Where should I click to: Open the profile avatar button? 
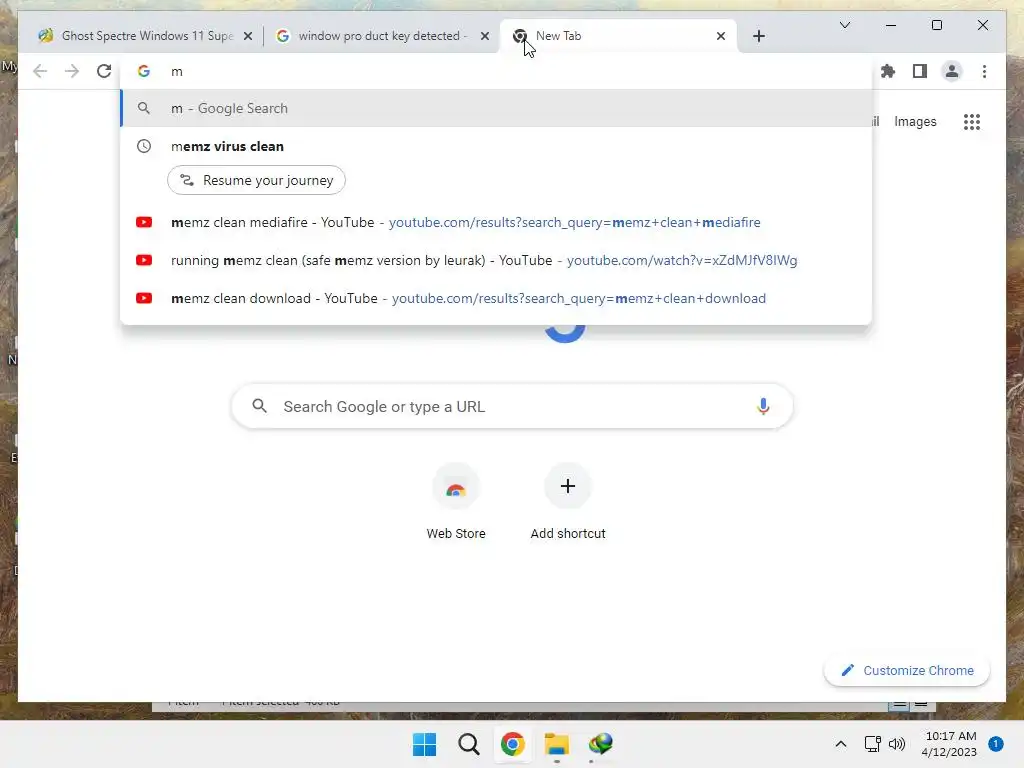pyautogui.click(x=952, y=71)
